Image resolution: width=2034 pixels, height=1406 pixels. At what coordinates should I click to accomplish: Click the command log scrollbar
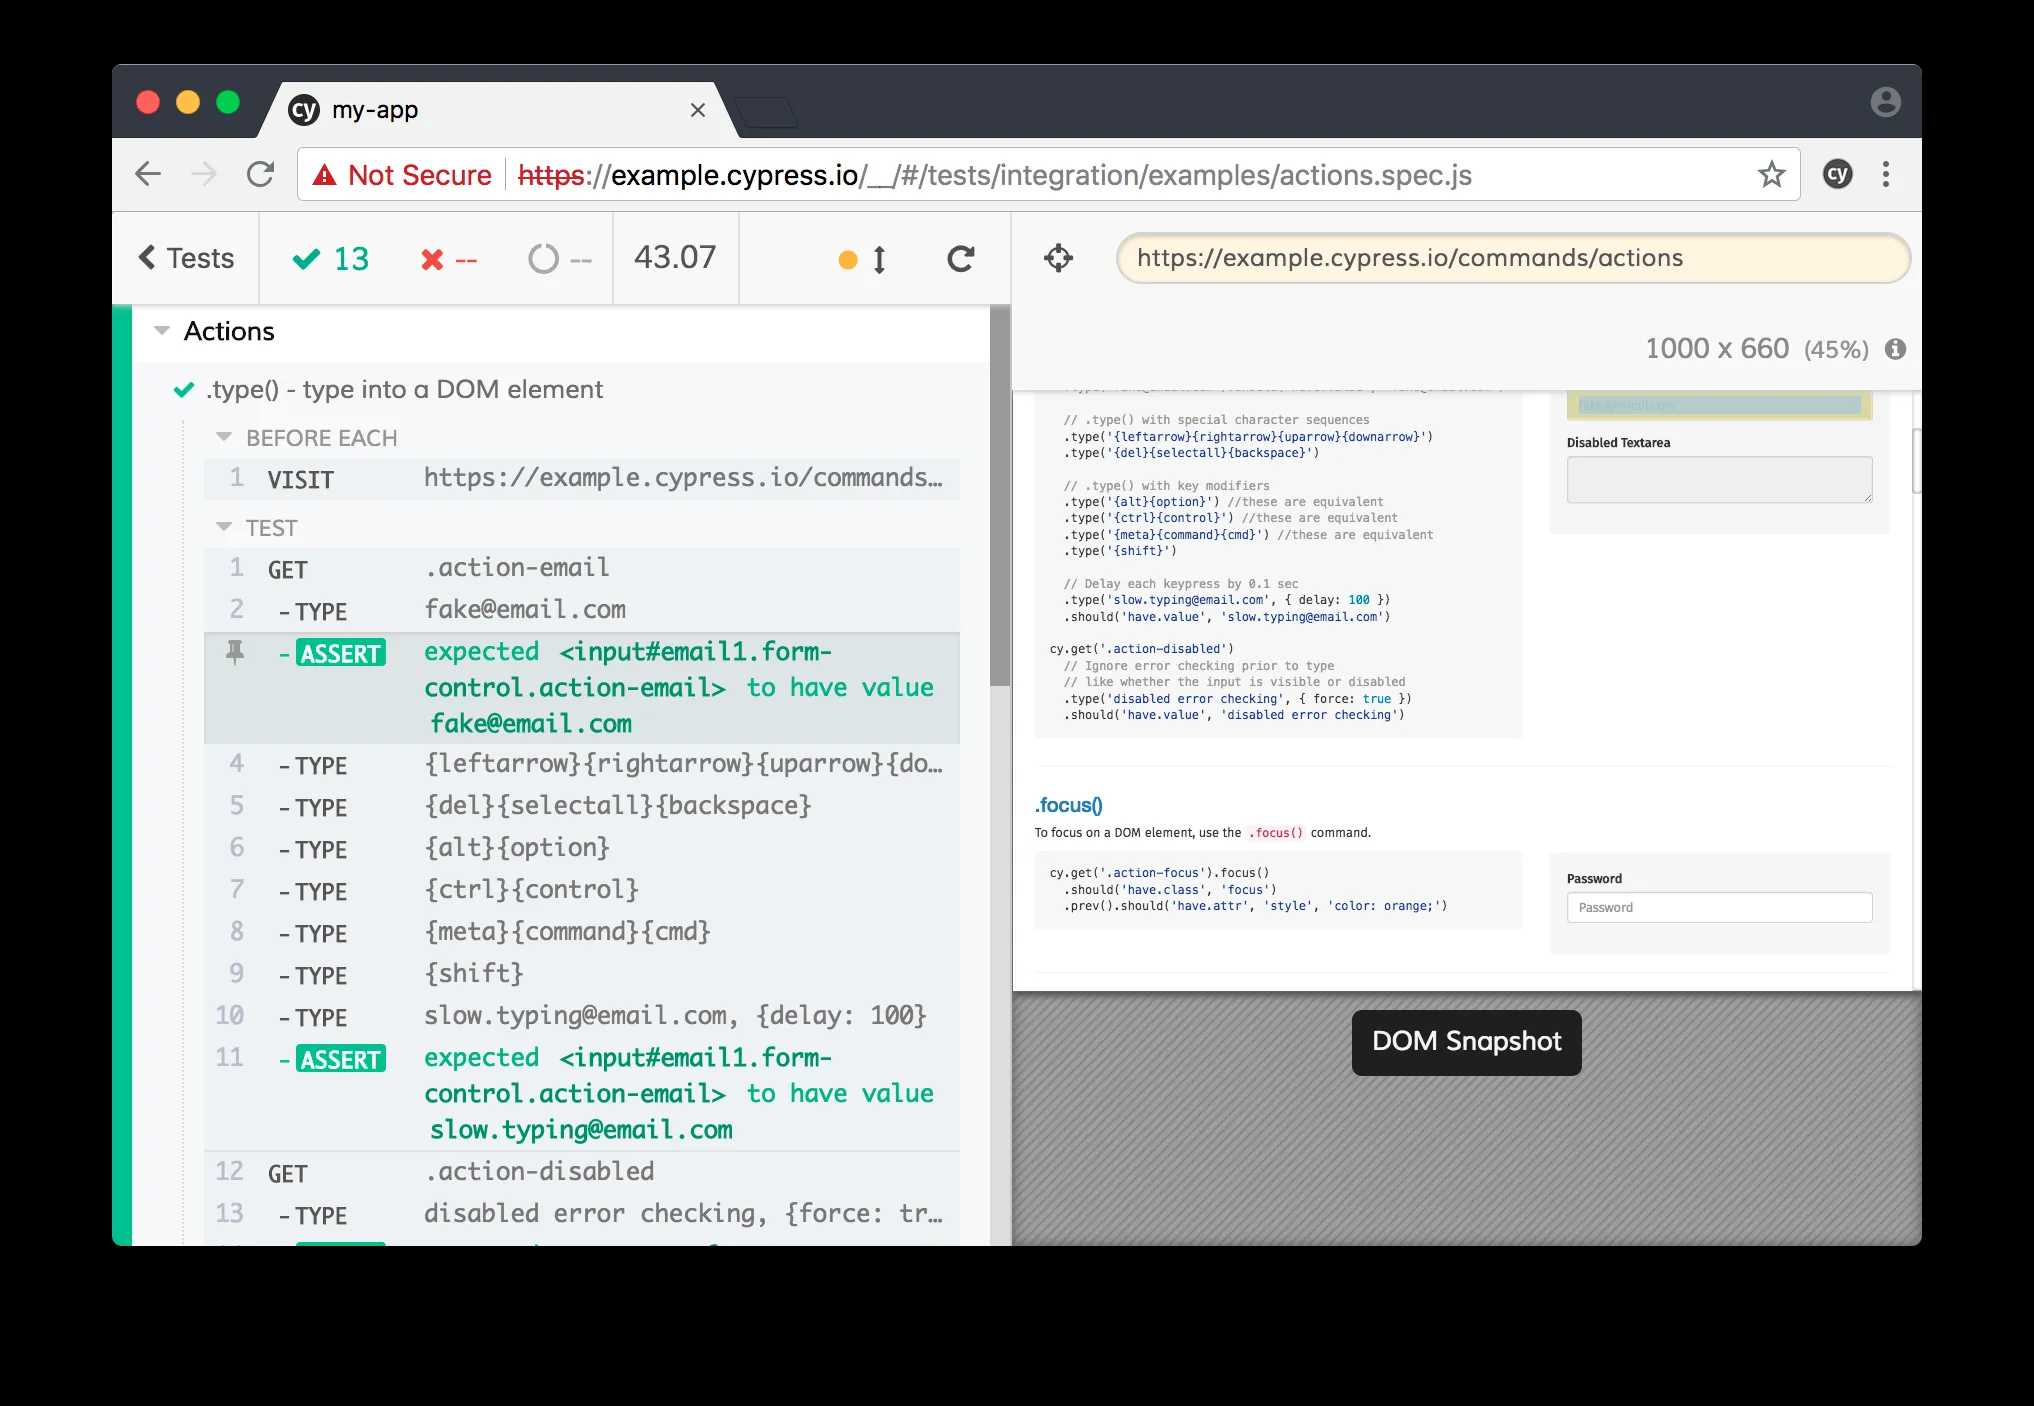point(1000,496)
